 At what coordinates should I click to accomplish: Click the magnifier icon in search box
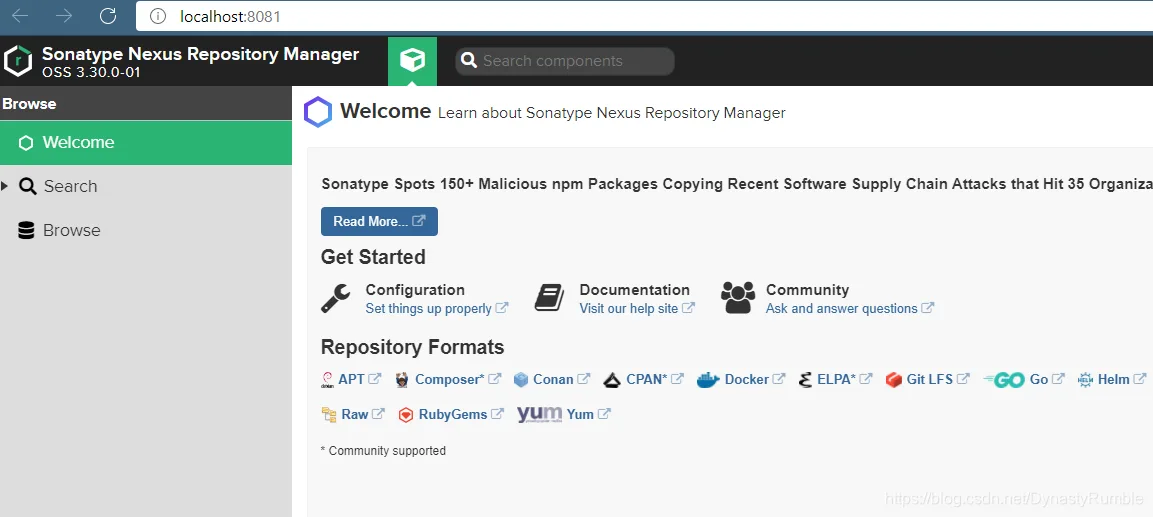click(x=468, y=61)
